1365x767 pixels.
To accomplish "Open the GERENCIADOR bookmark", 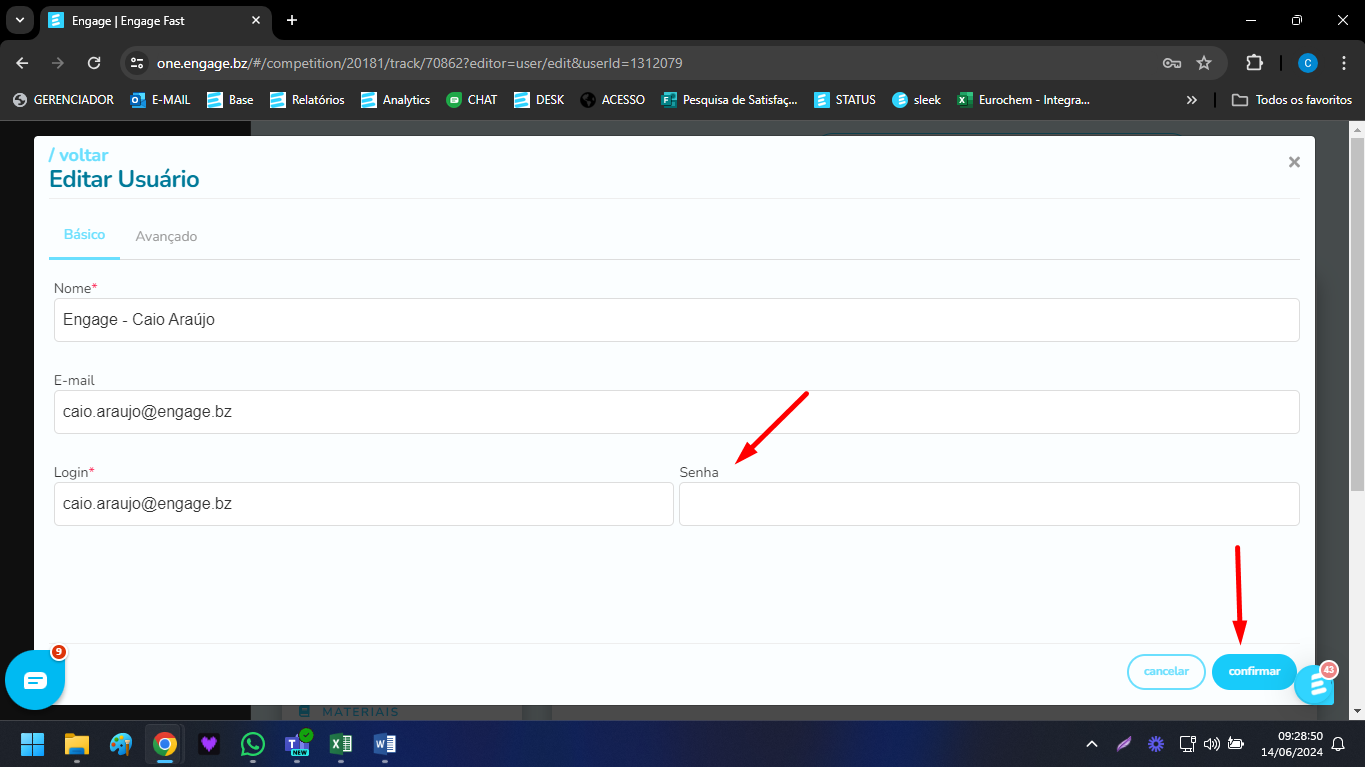I will [63, 100].
